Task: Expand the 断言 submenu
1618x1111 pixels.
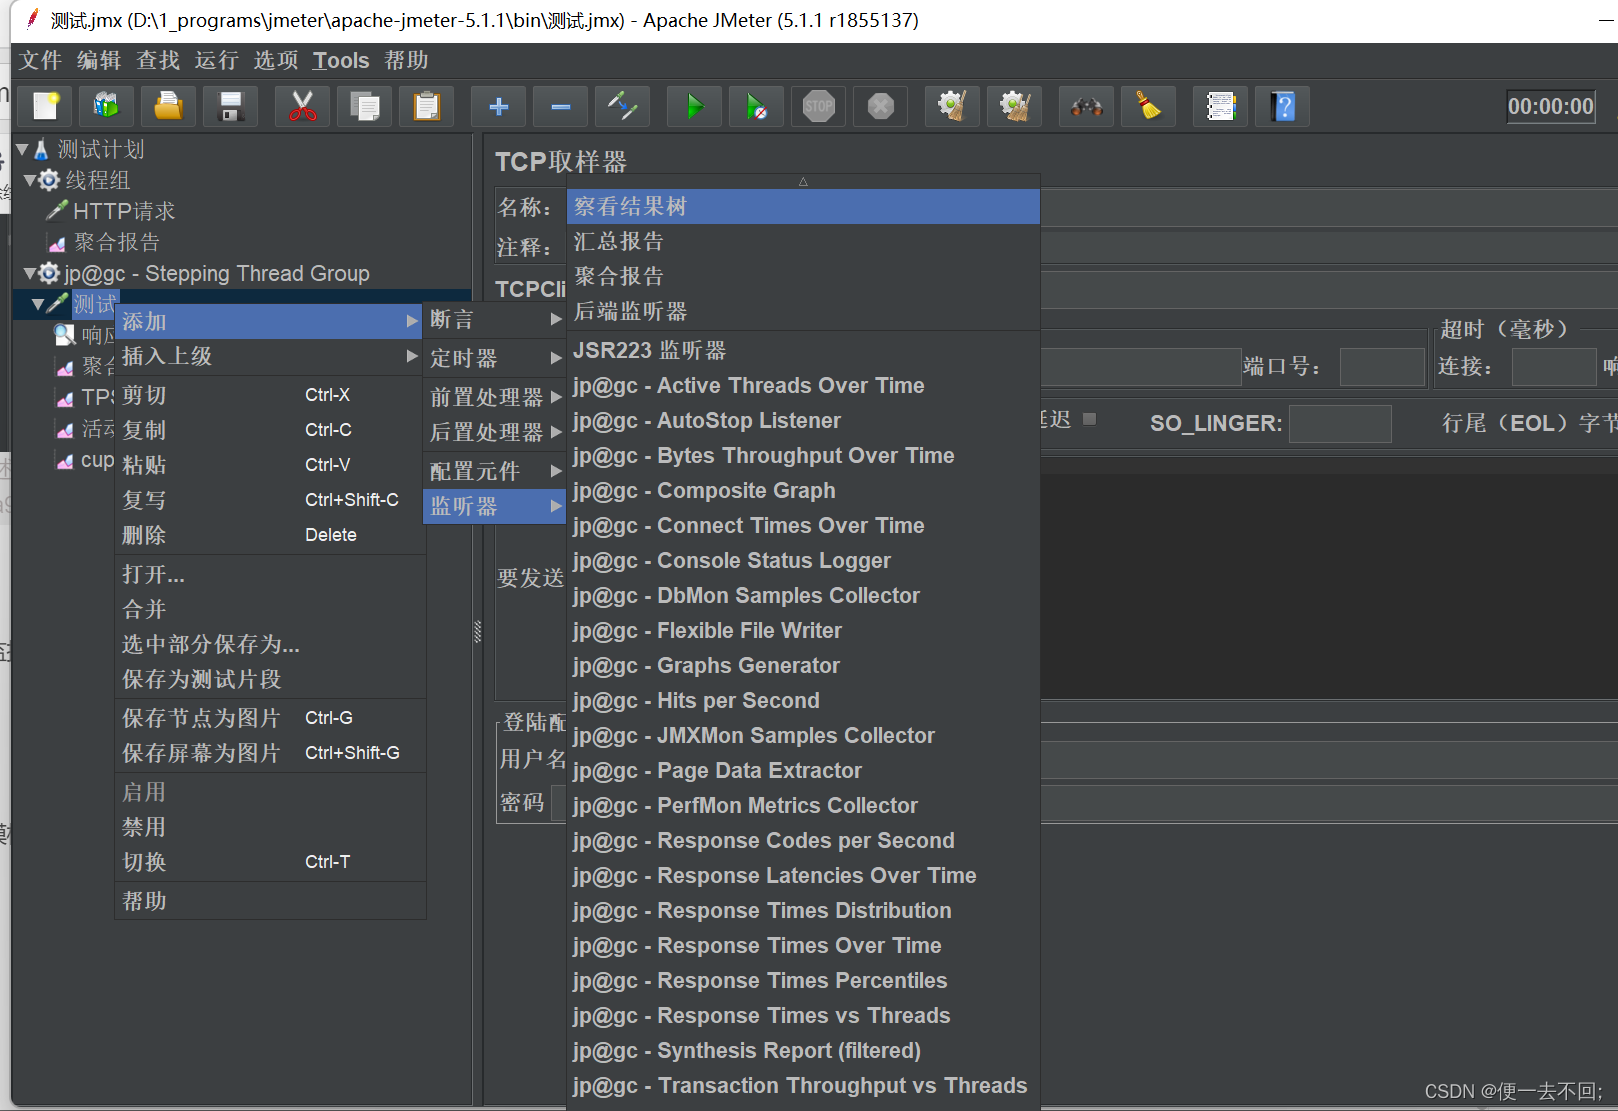Action: coord(494,319)
